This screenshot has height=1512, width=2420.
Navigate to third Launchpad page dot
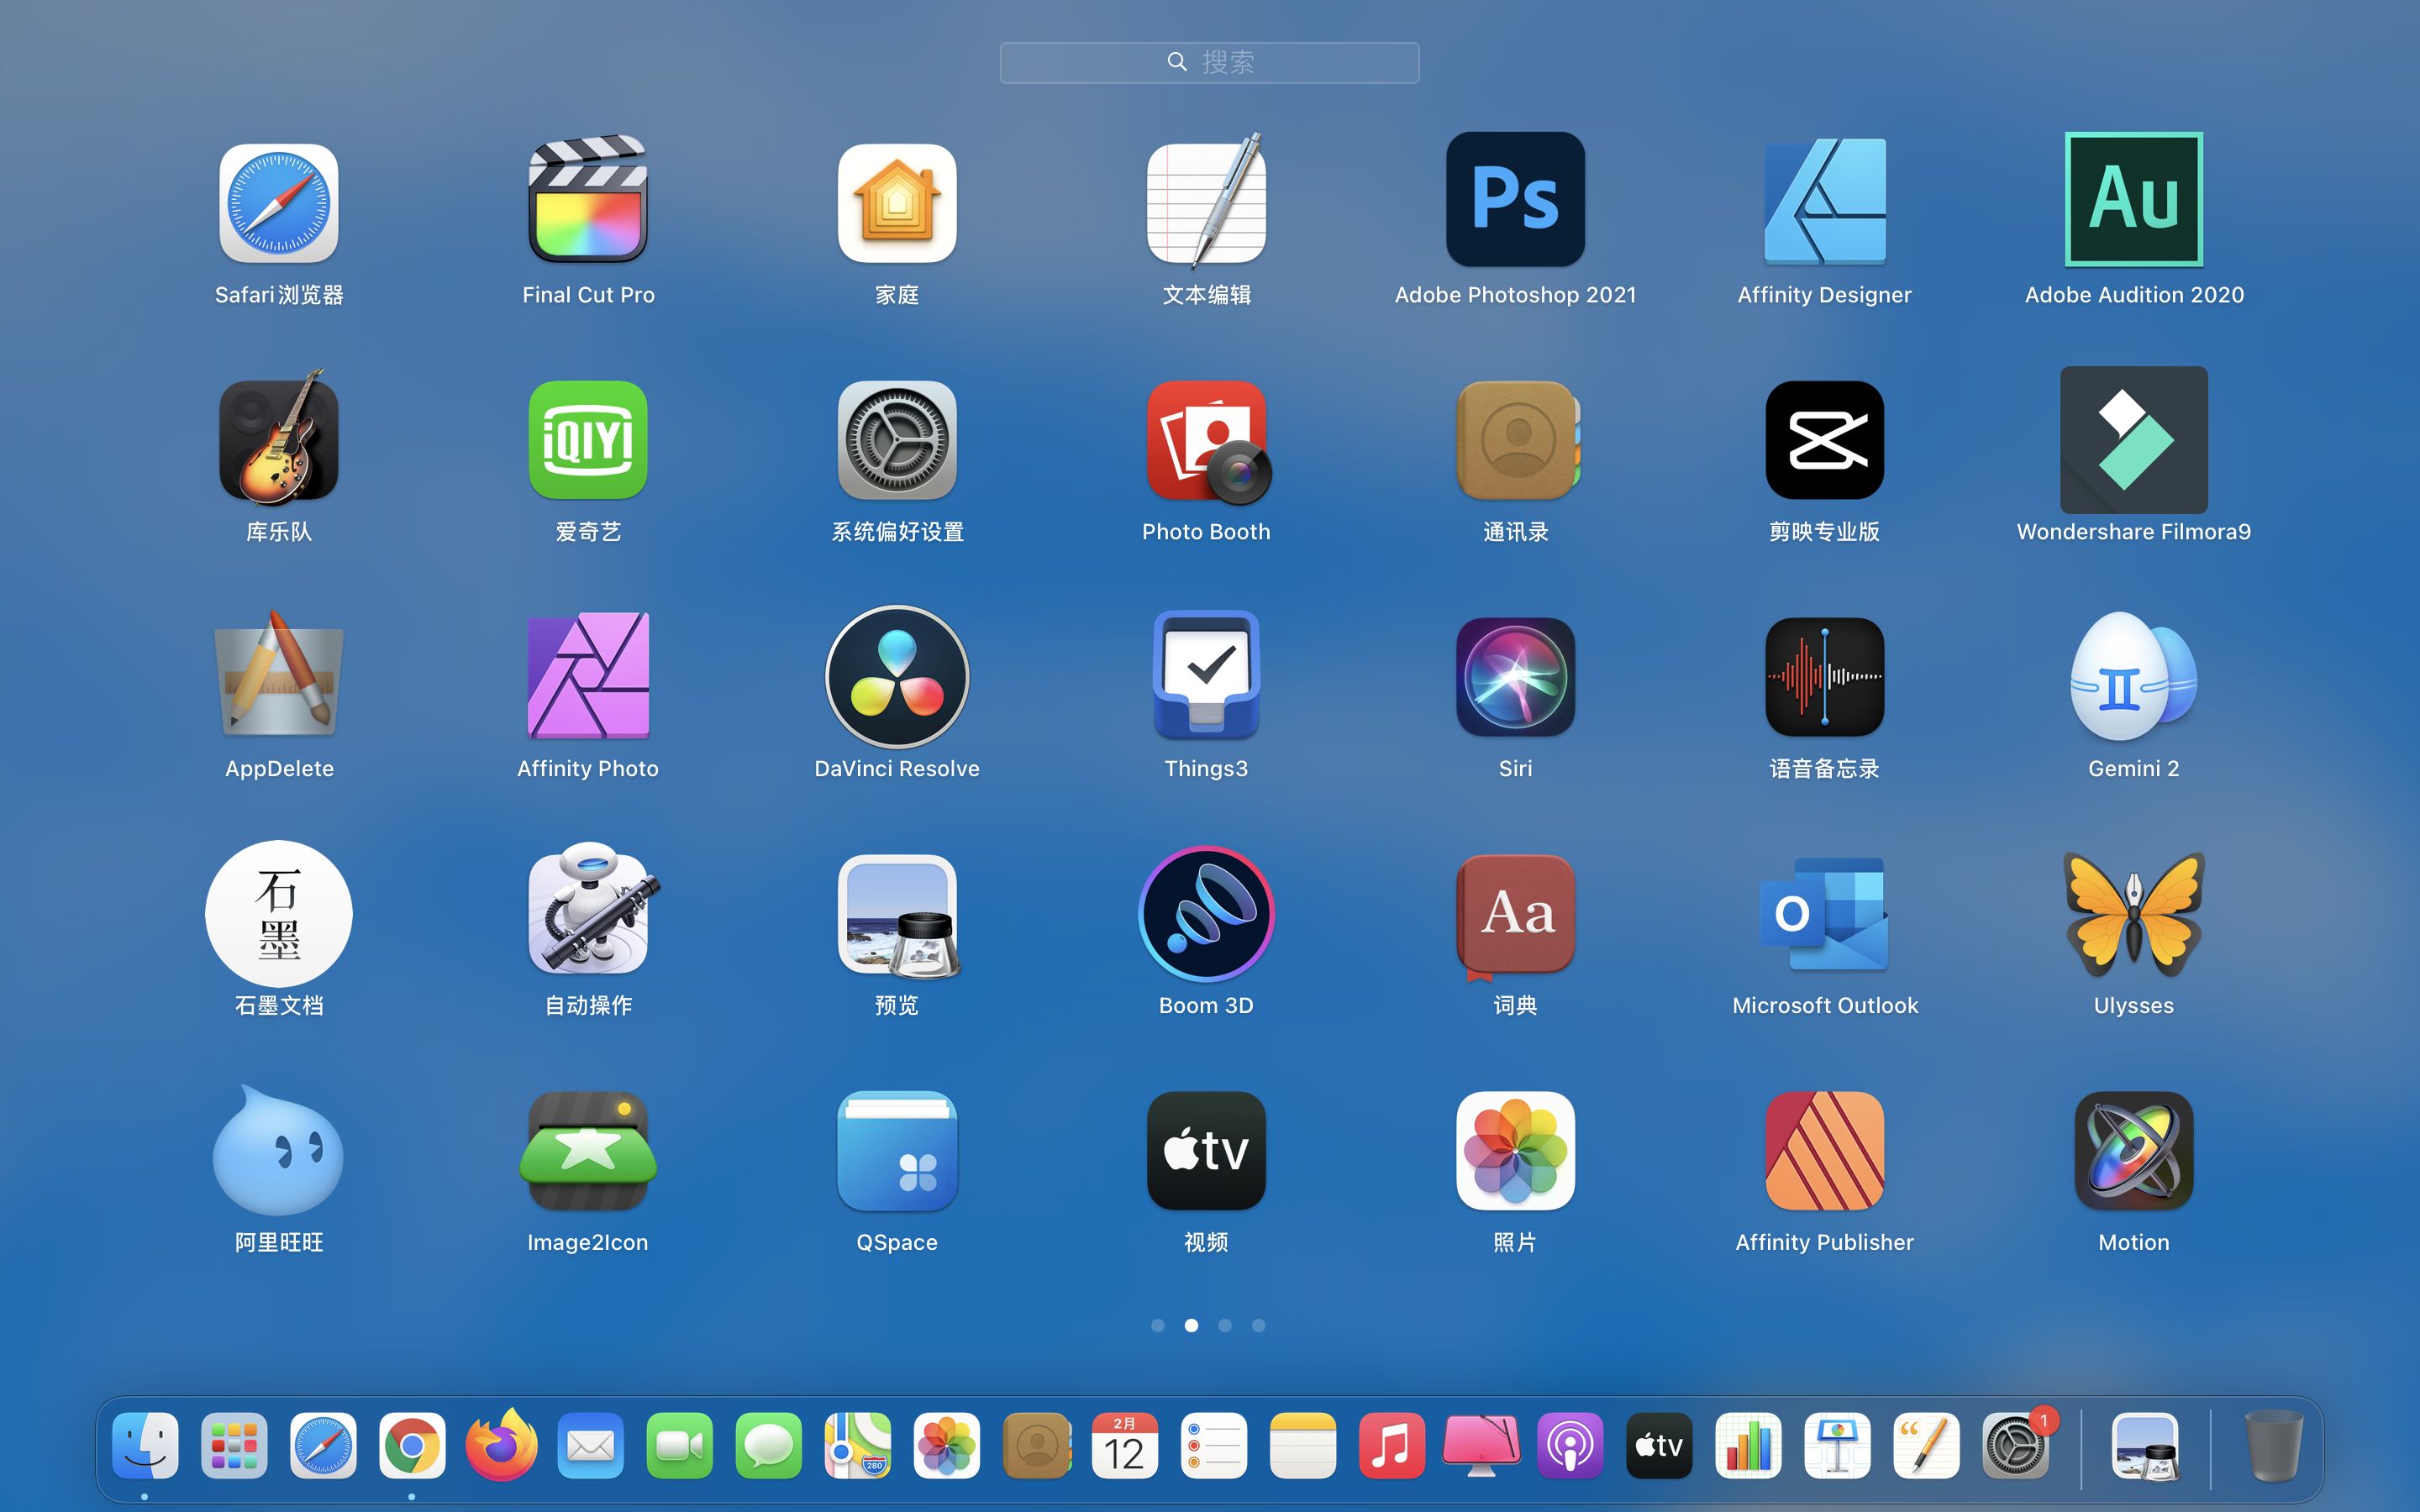(x=1225, y=1326)
